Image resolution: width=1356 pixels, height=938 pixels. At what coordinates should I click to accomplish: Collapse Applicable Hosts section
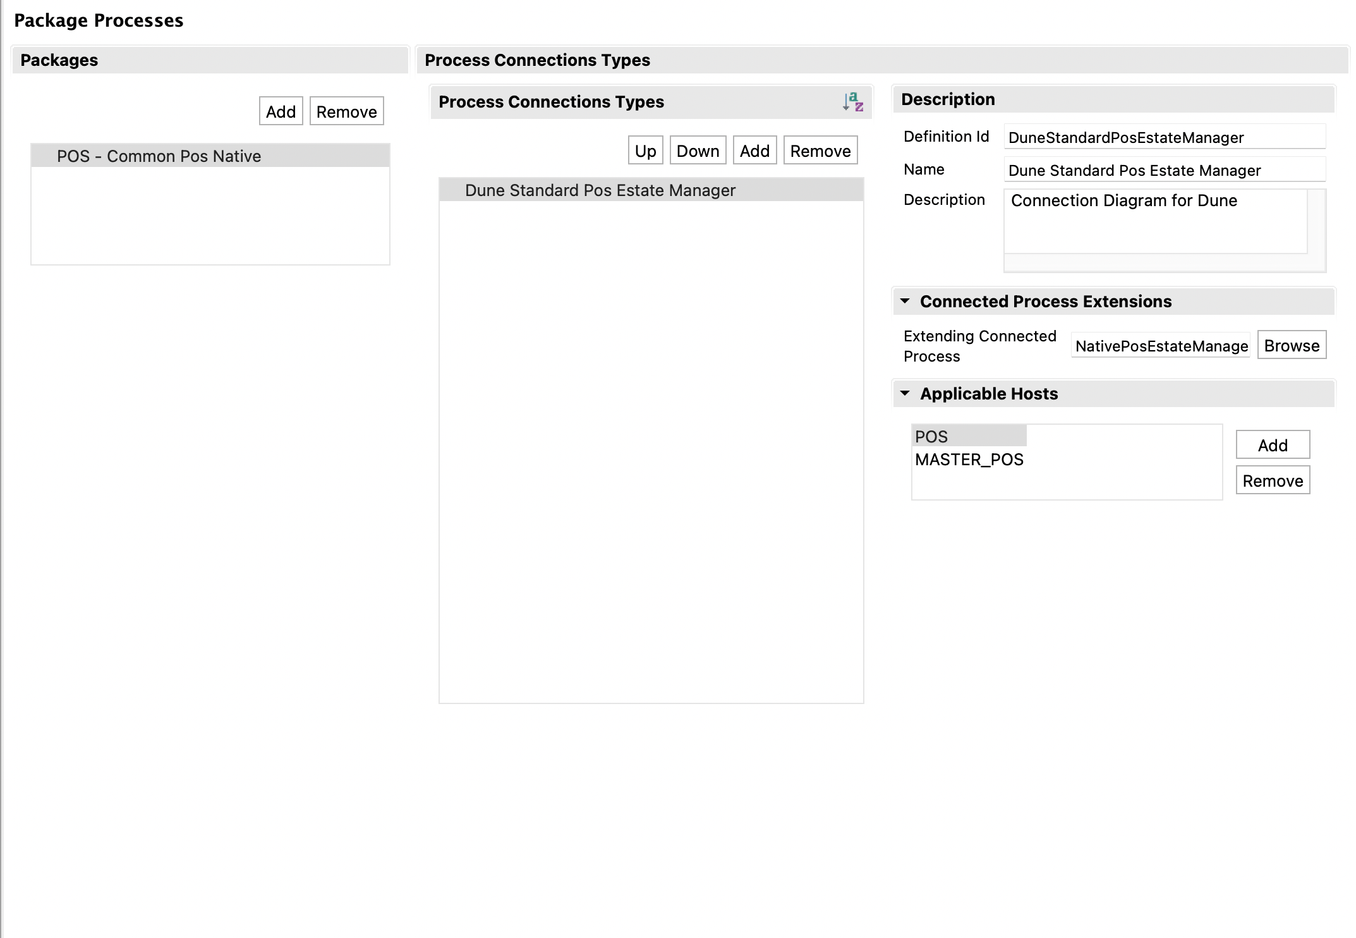[x=905, y=393]
